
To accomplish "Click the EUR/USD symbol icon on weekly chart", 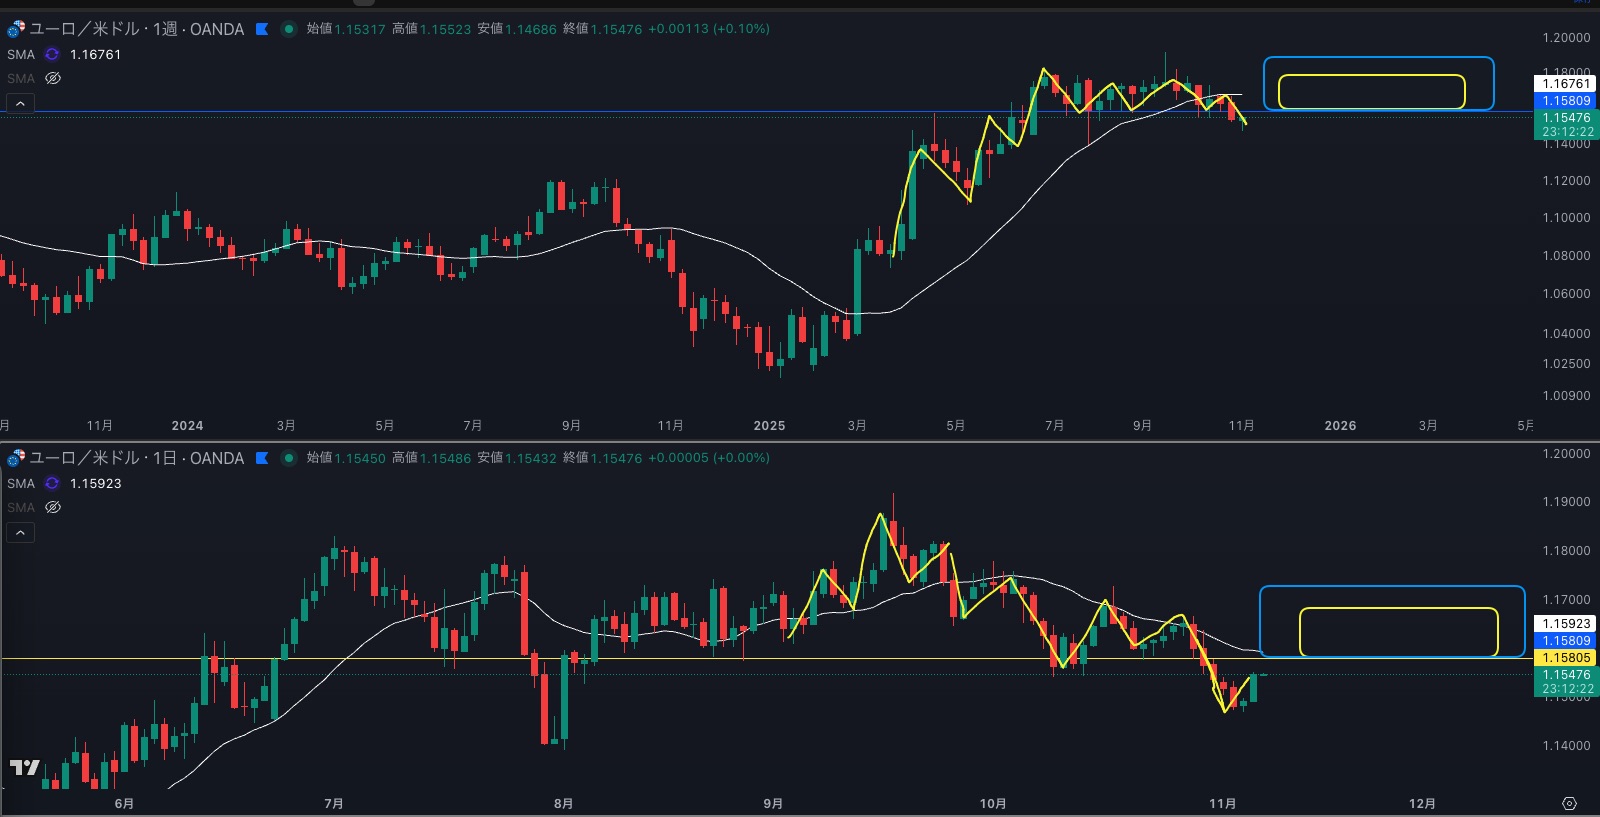I will point(15,29).
